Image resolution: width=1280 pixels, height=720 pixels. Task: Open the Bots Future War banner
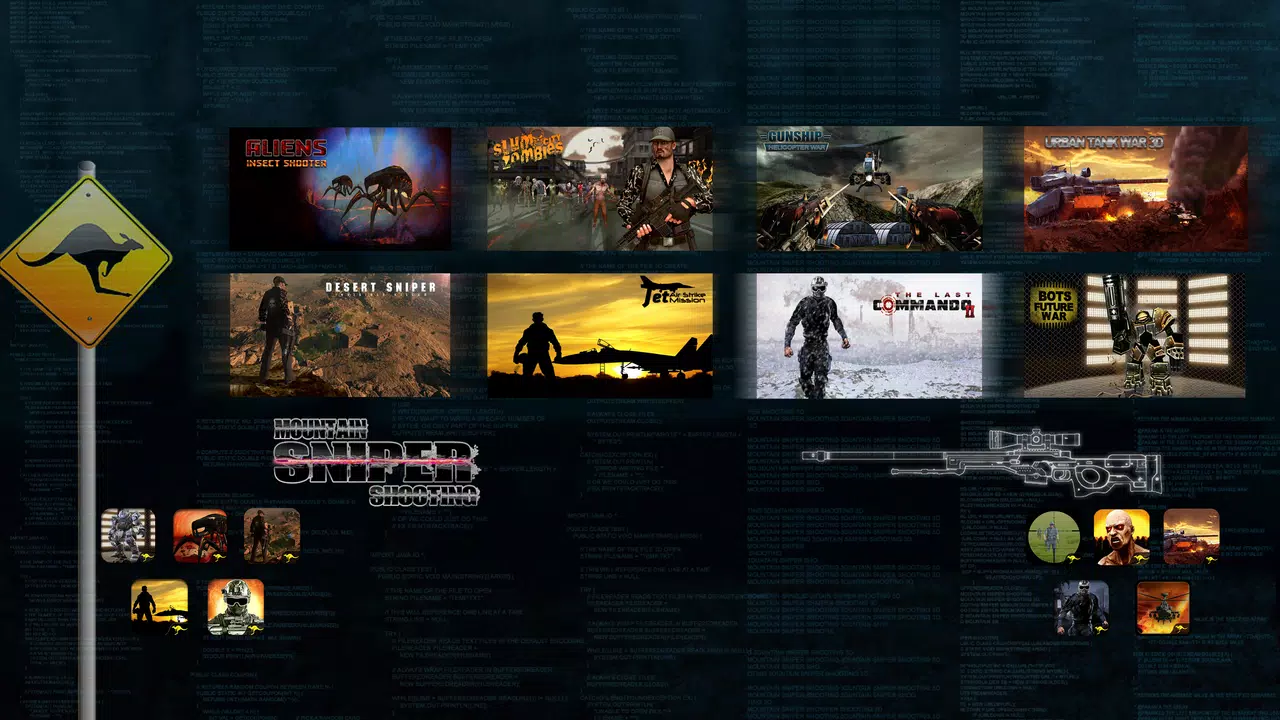(x=1135, y=335)
